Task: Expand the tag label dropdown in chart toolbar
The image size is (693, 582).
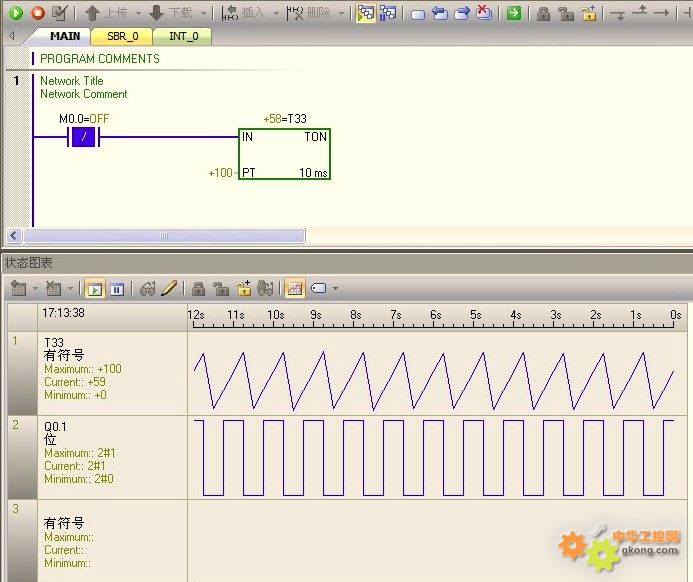Action: pyautogui.click(x=335, y=289)
